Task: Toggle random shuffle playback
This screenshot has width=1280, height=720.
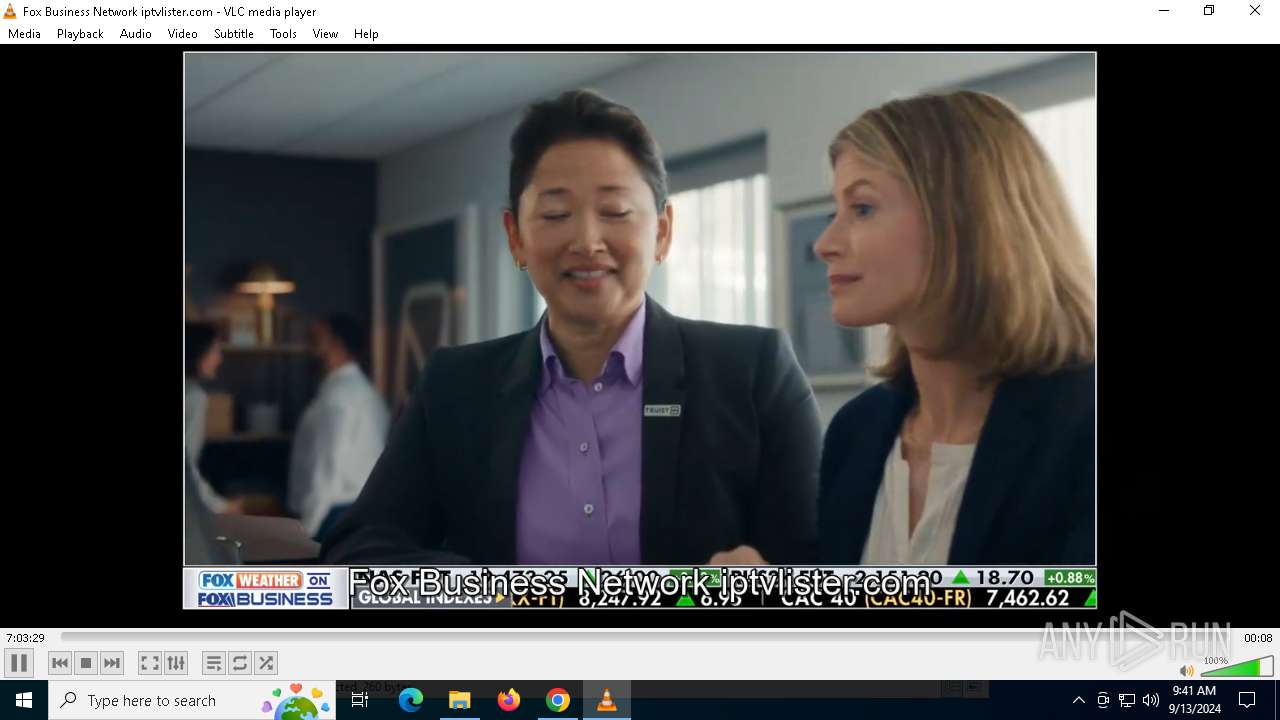Action: (x=265, y=663)
